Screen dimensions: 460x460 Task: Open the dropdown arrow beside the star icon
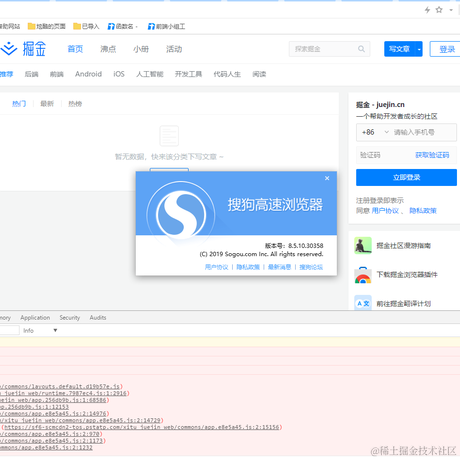point(451,10)
